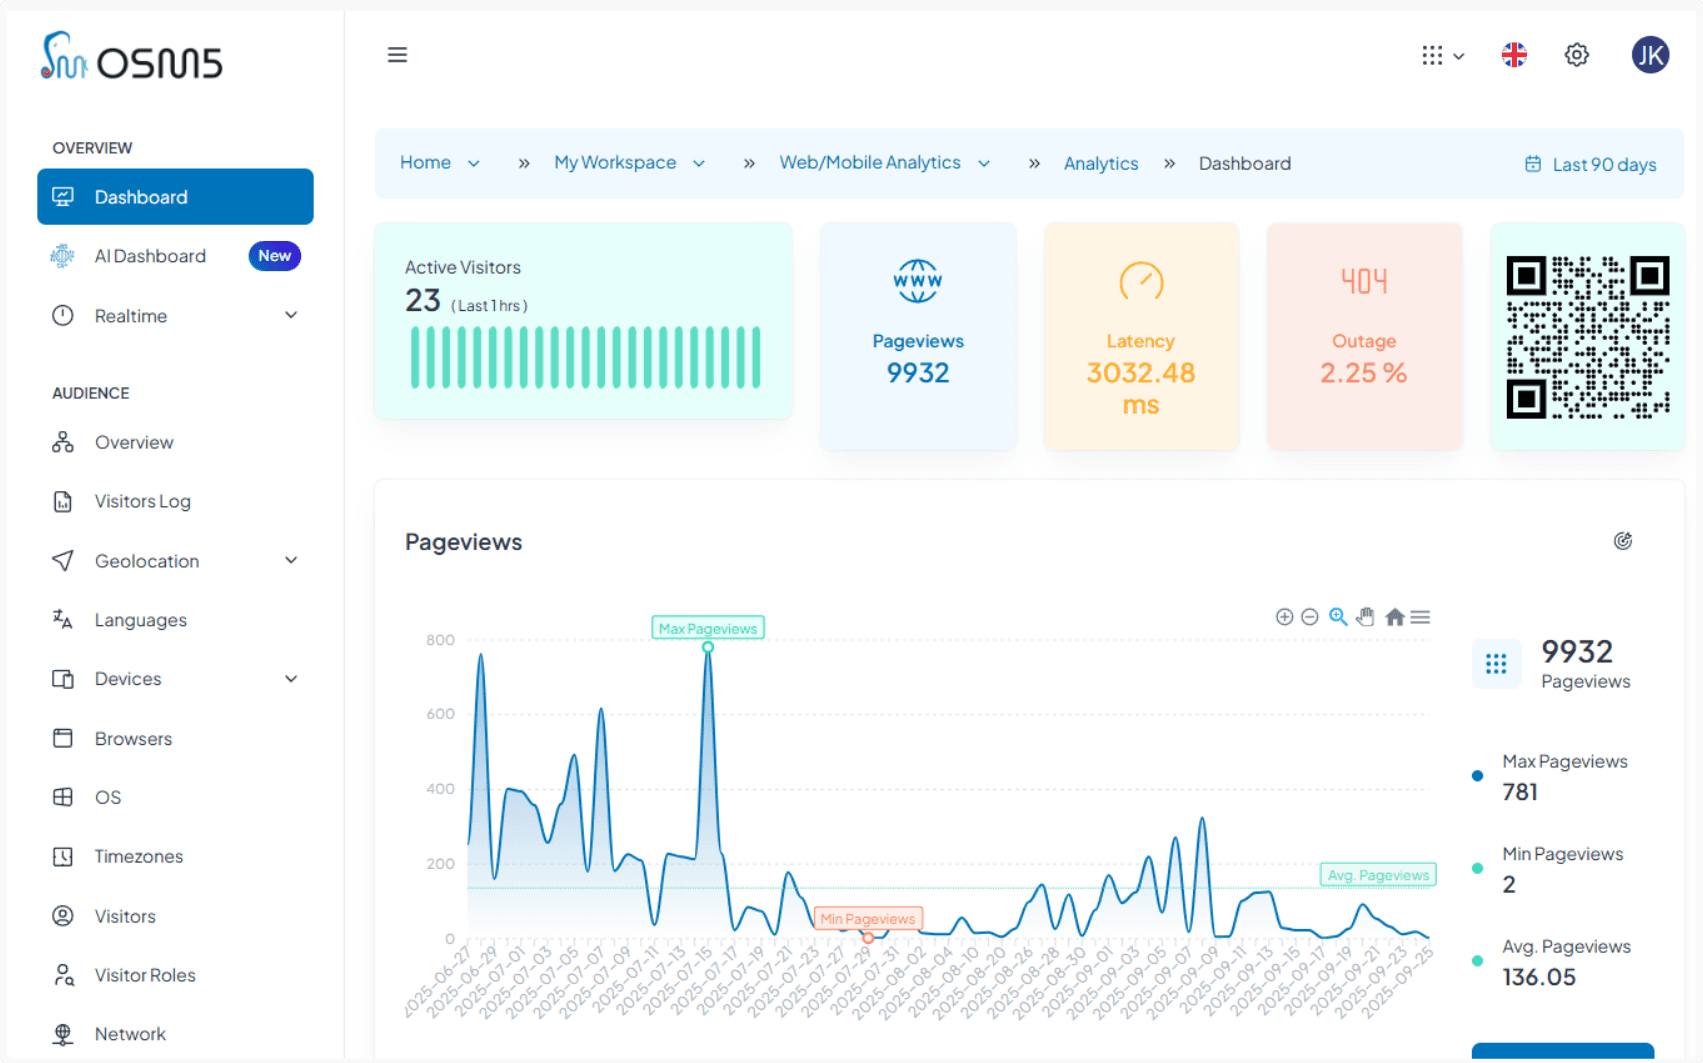The height and width of the screenshot is (1063, 1703).
Task: Open chart export hamburger menu
Action: click(1420, 617)
